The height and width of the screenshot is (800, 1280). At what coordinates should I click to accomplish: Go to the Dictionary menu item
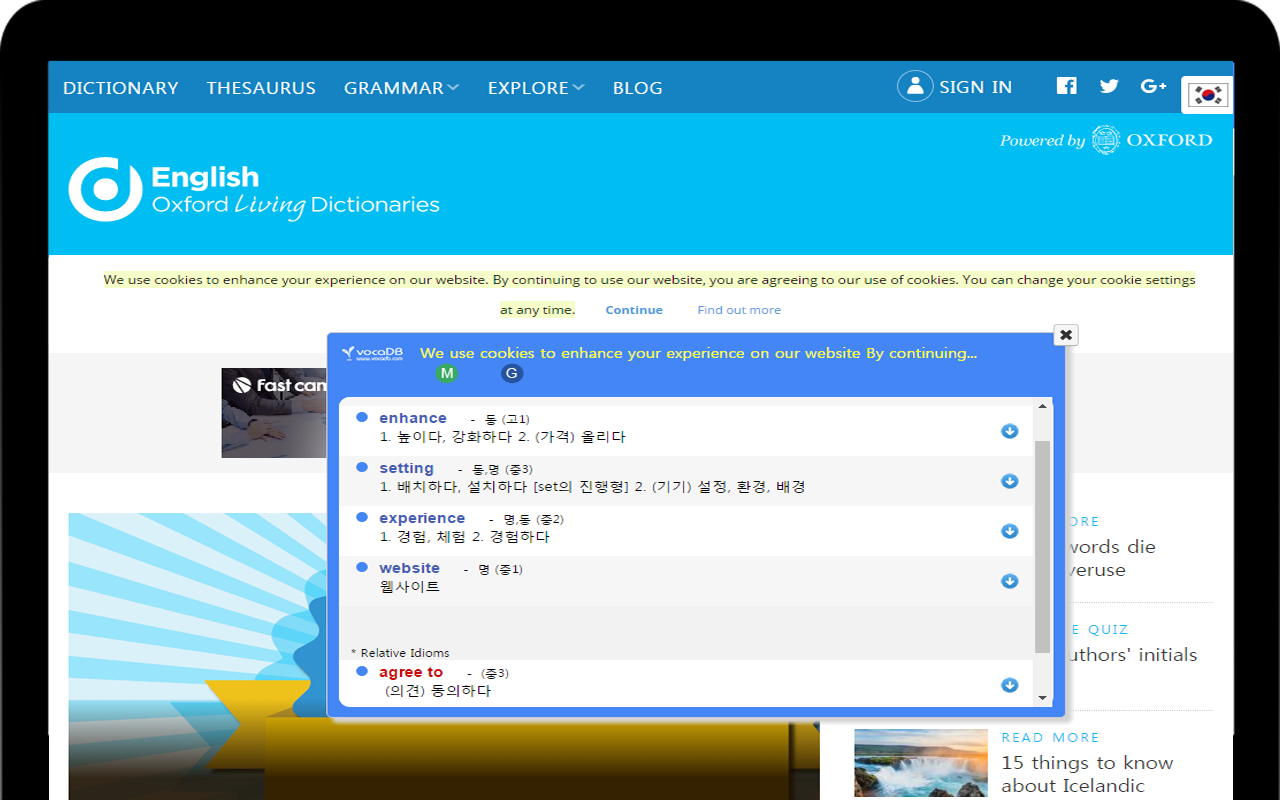[120, 88]
